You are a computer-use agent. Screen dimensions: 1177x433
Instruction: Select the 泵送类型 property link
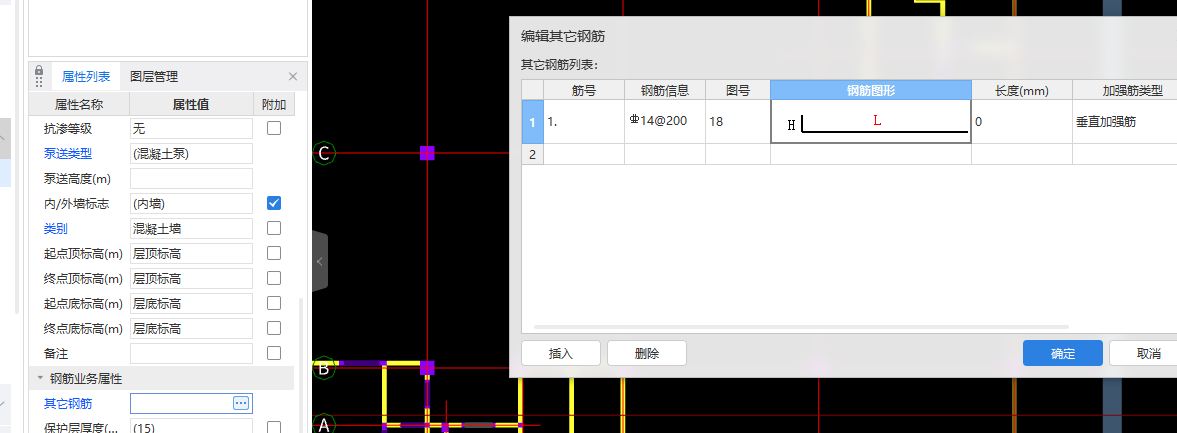[68, 154]
